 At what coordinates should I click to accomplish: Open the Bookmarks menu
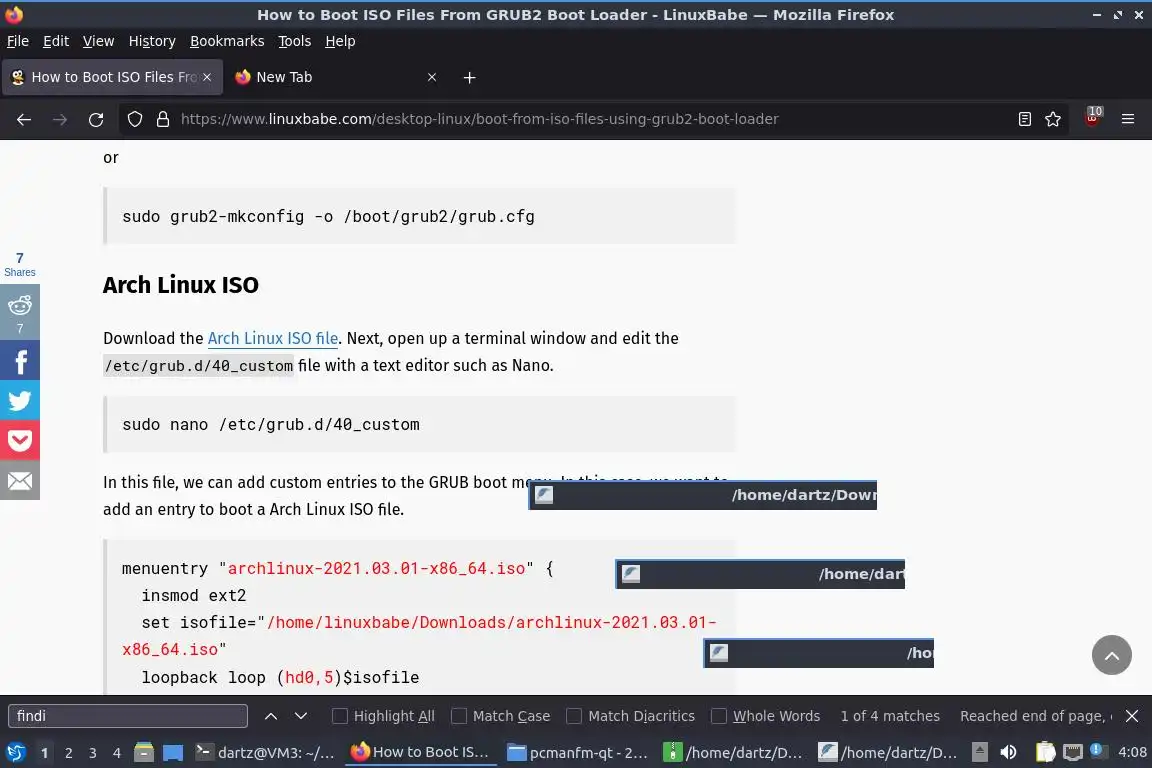pyautogui.click(x=227, y=41)
